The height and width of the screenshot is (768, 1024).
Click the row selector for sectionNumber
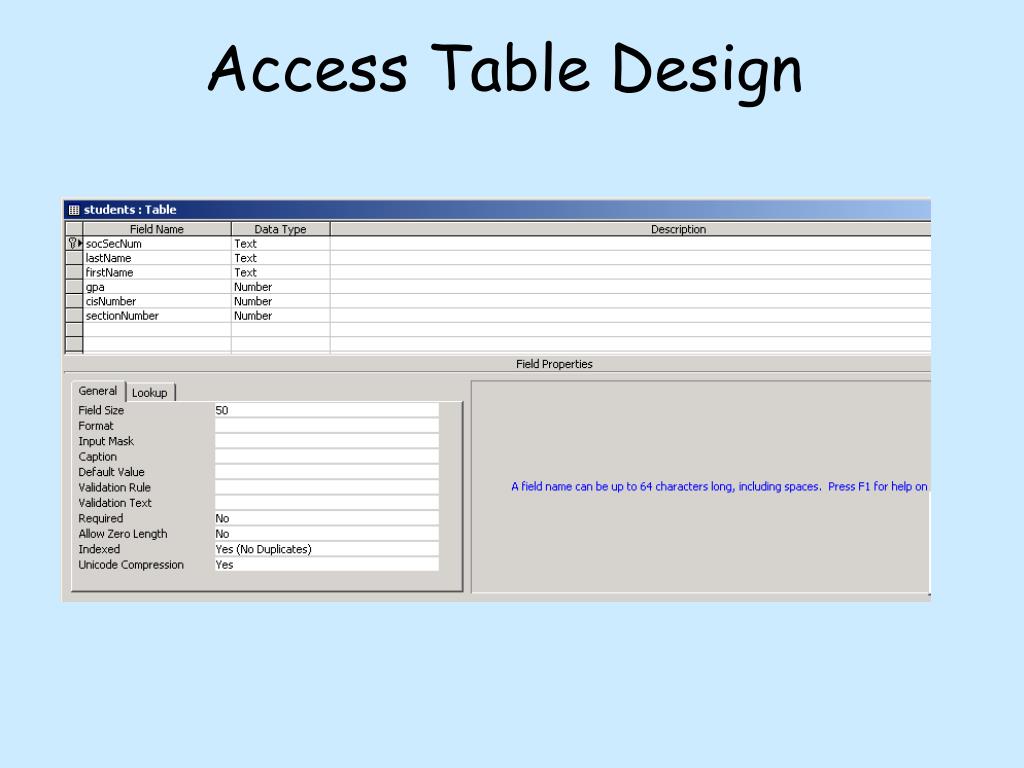tap(74, 315)
